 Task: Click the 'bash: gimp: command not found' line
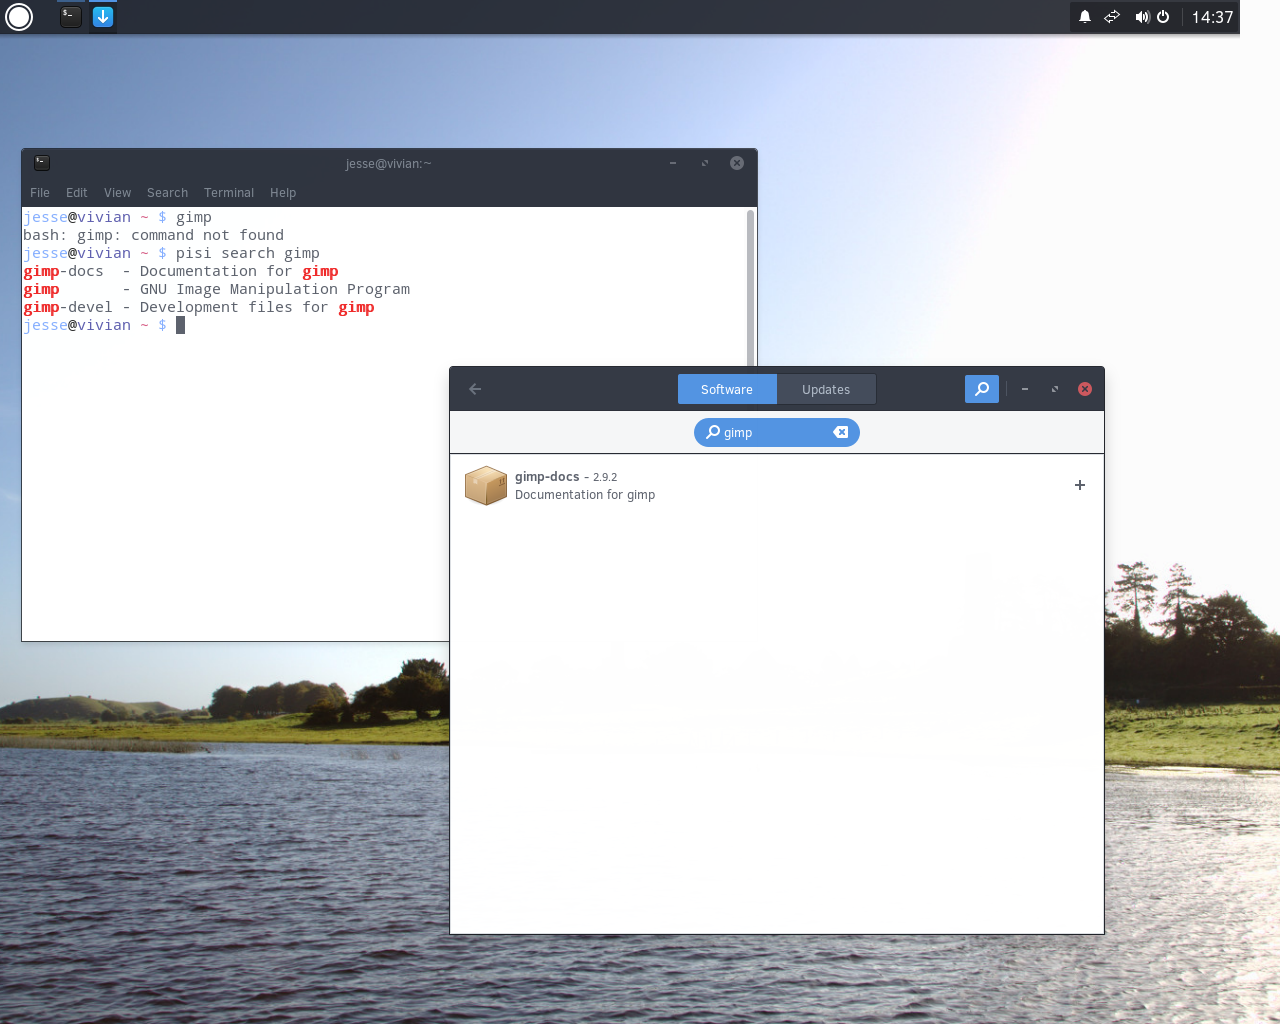click(x=154, y=235)
